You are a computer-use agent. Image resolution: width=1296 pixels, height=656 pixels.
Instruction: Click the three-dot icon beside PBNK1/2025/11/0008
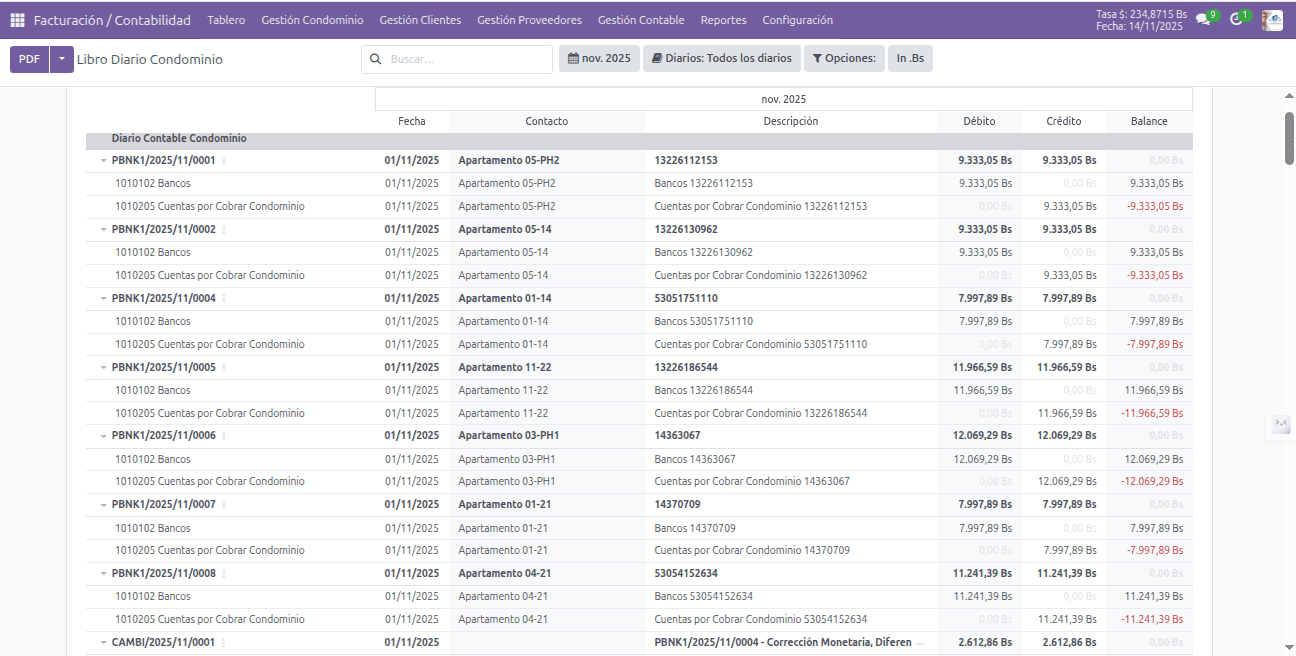[x=224, y=574]
